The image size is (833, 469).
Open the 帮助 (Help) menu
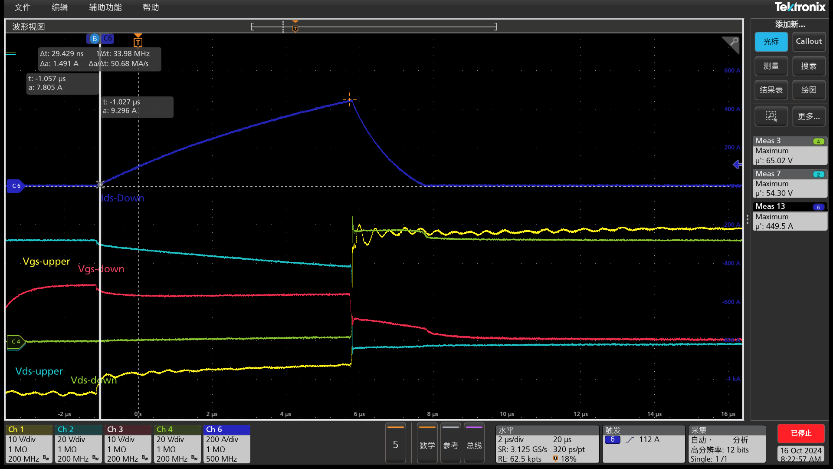pos(151,7)
